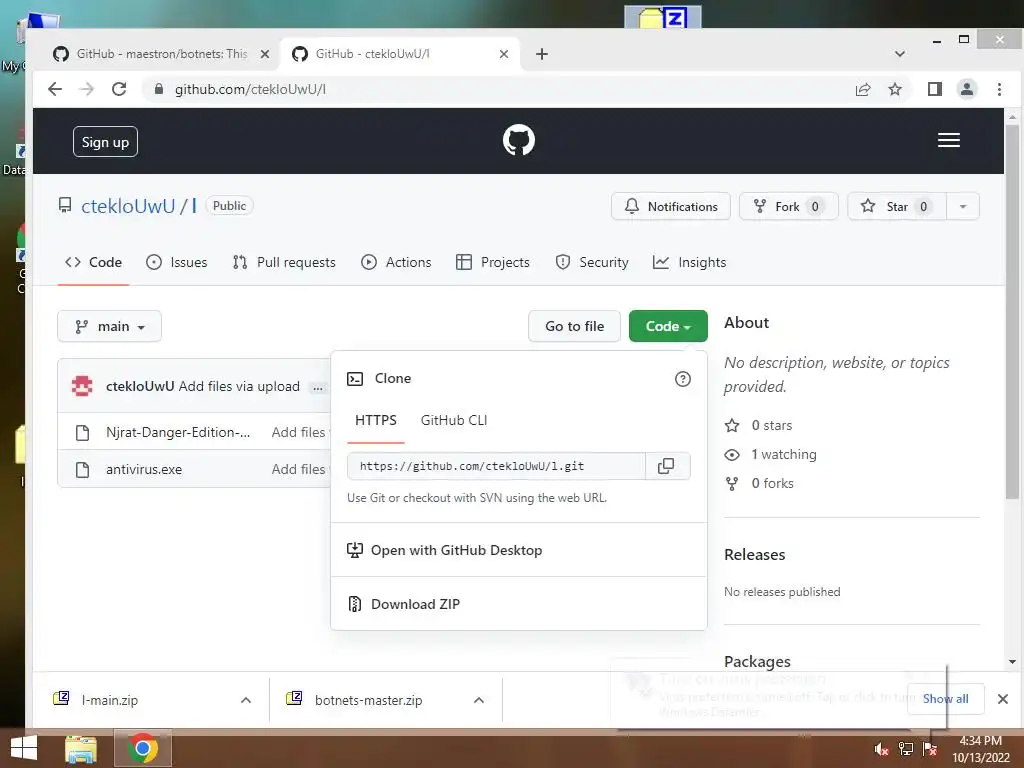Open Chrome three-dot menu

pyautogui.click(x=999, y=89)
